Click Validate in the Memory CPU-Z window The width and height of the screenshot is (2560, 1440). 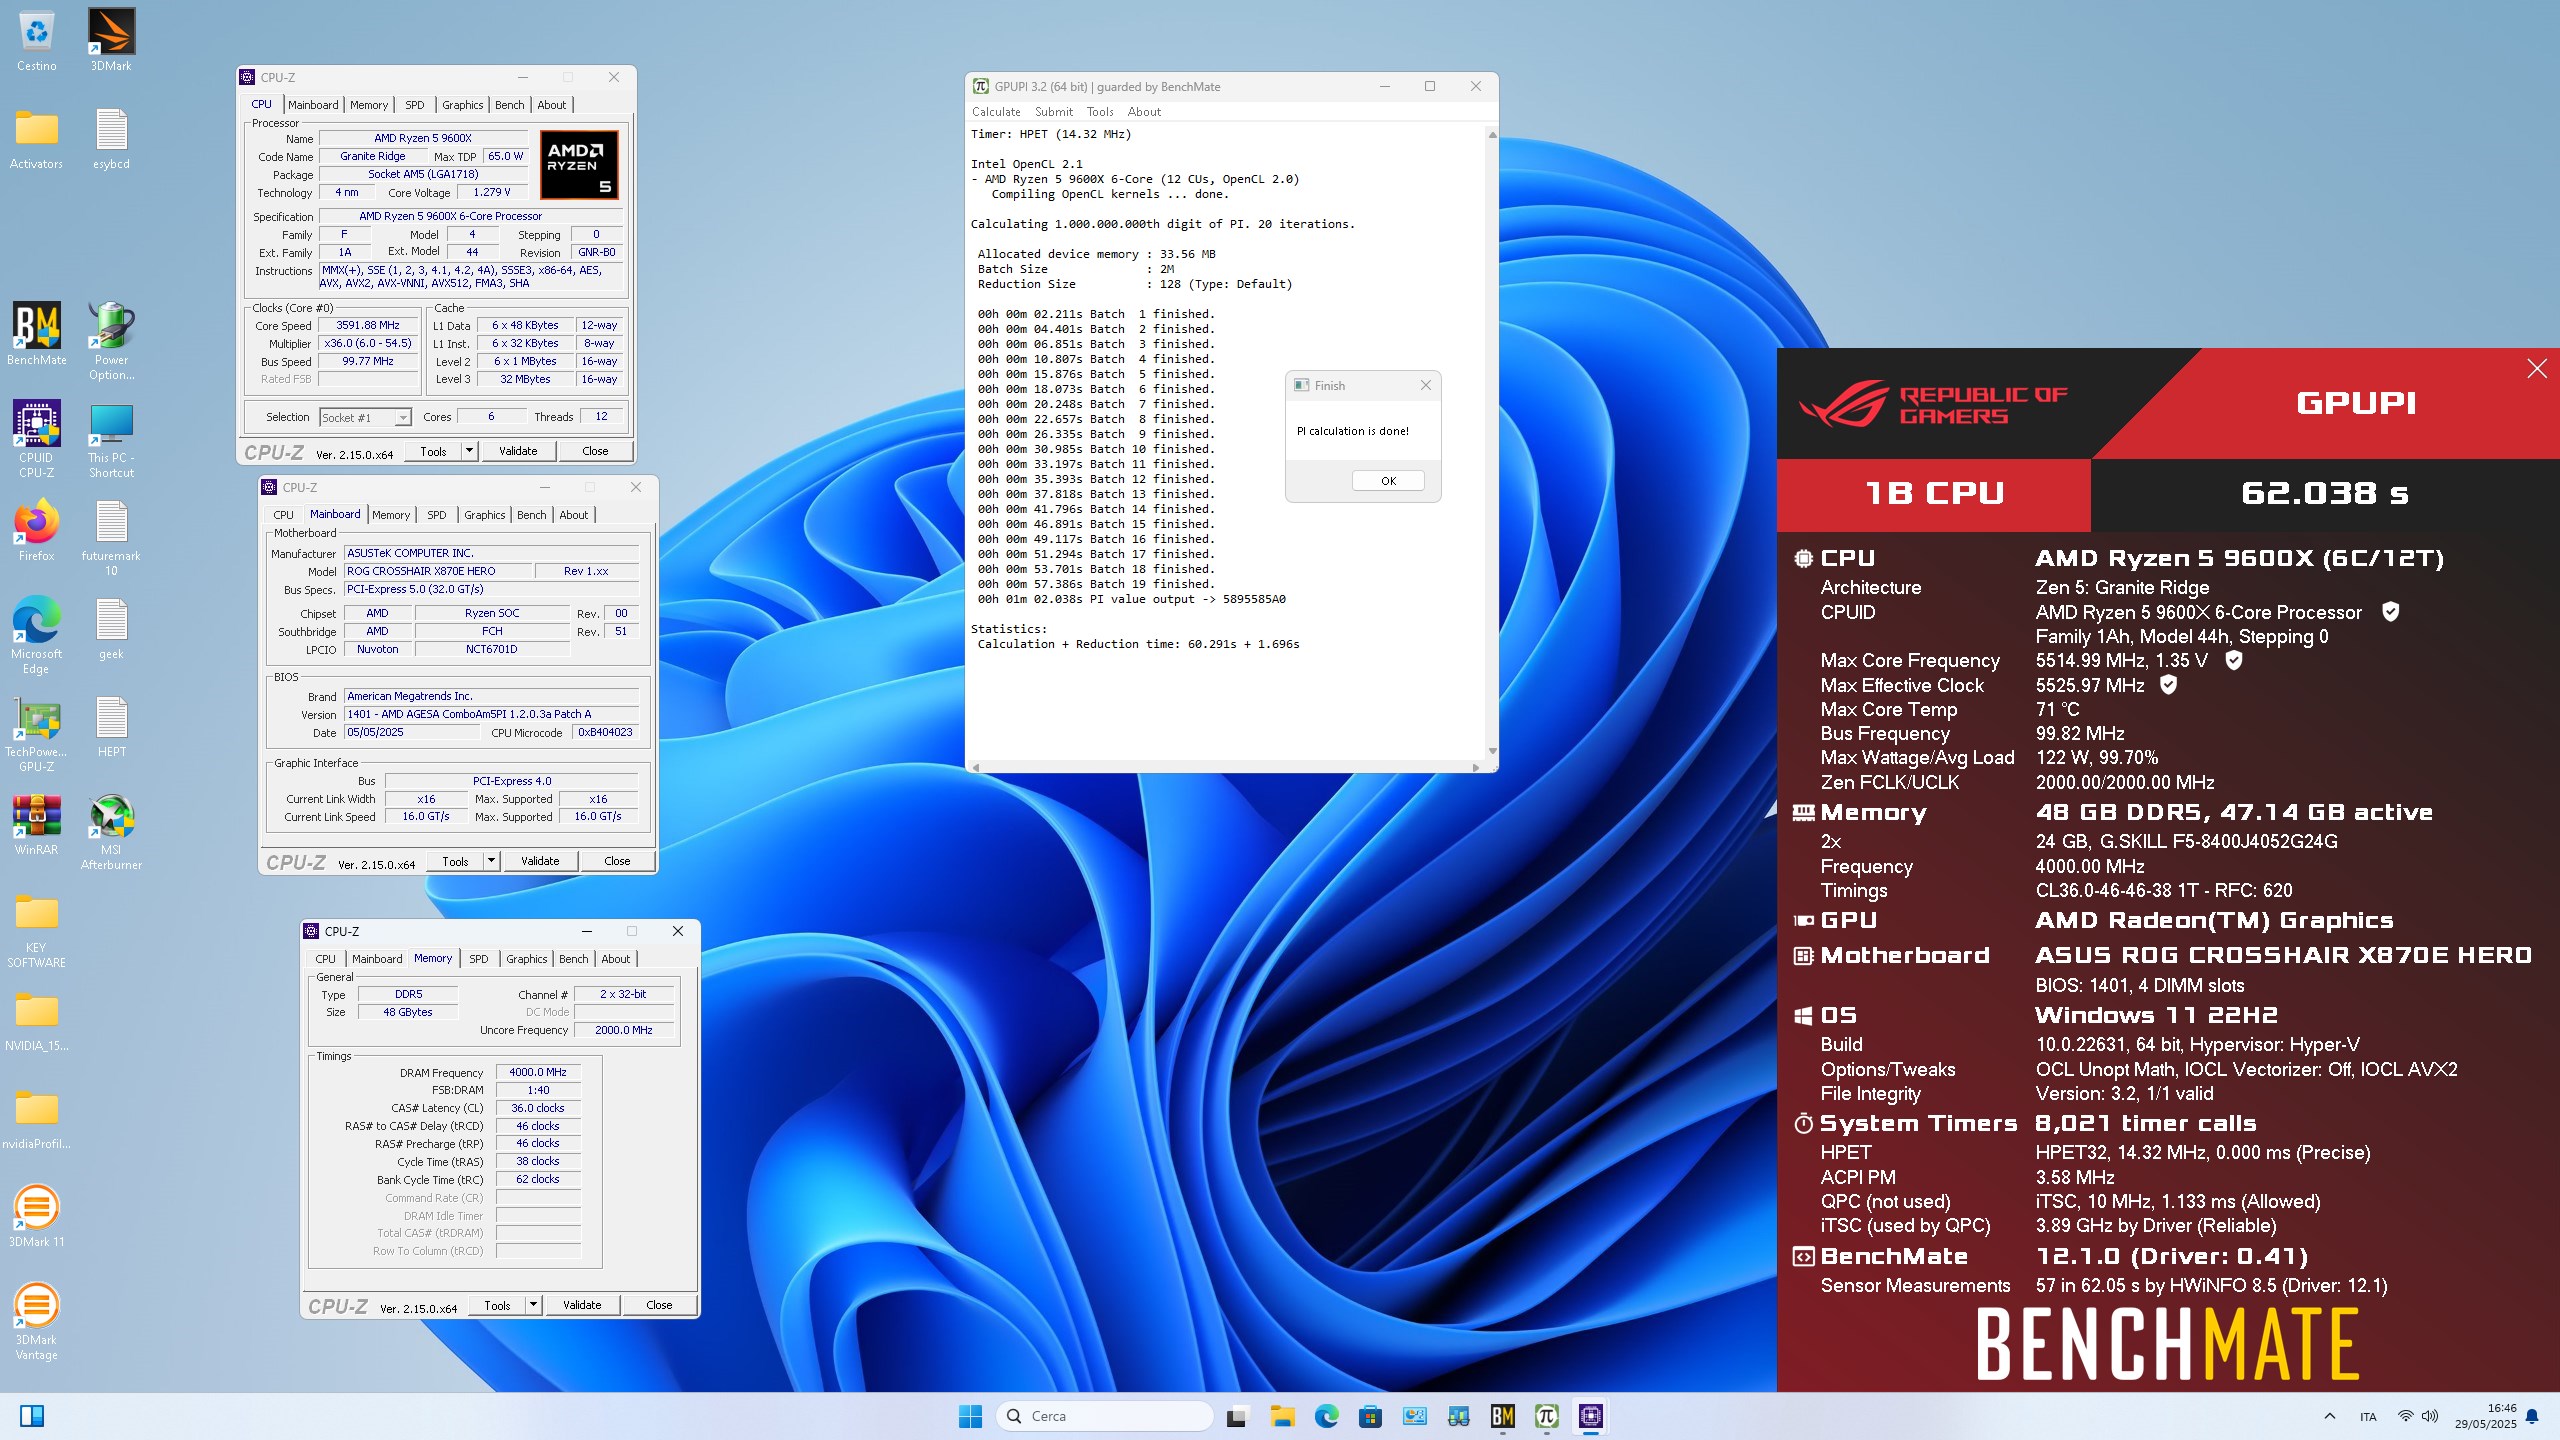582,1305
